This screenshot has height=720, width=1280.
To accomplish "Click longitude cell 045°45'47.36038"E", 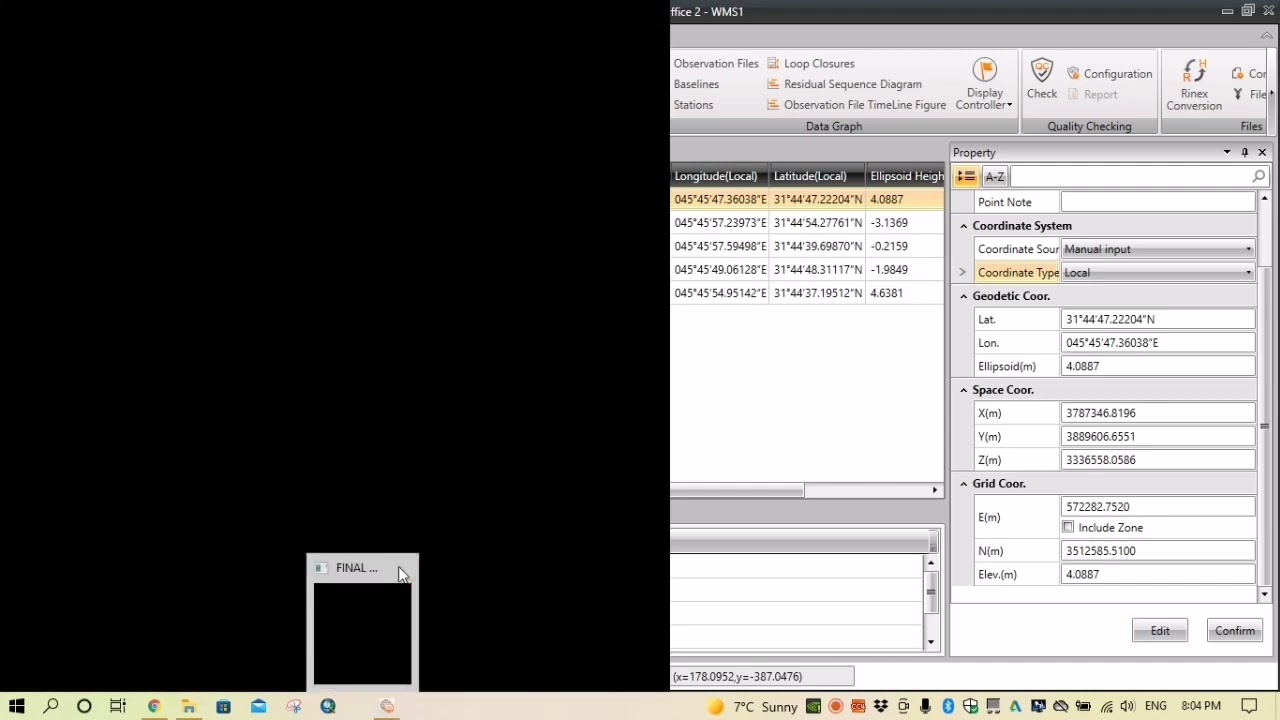I will point(720,199).
